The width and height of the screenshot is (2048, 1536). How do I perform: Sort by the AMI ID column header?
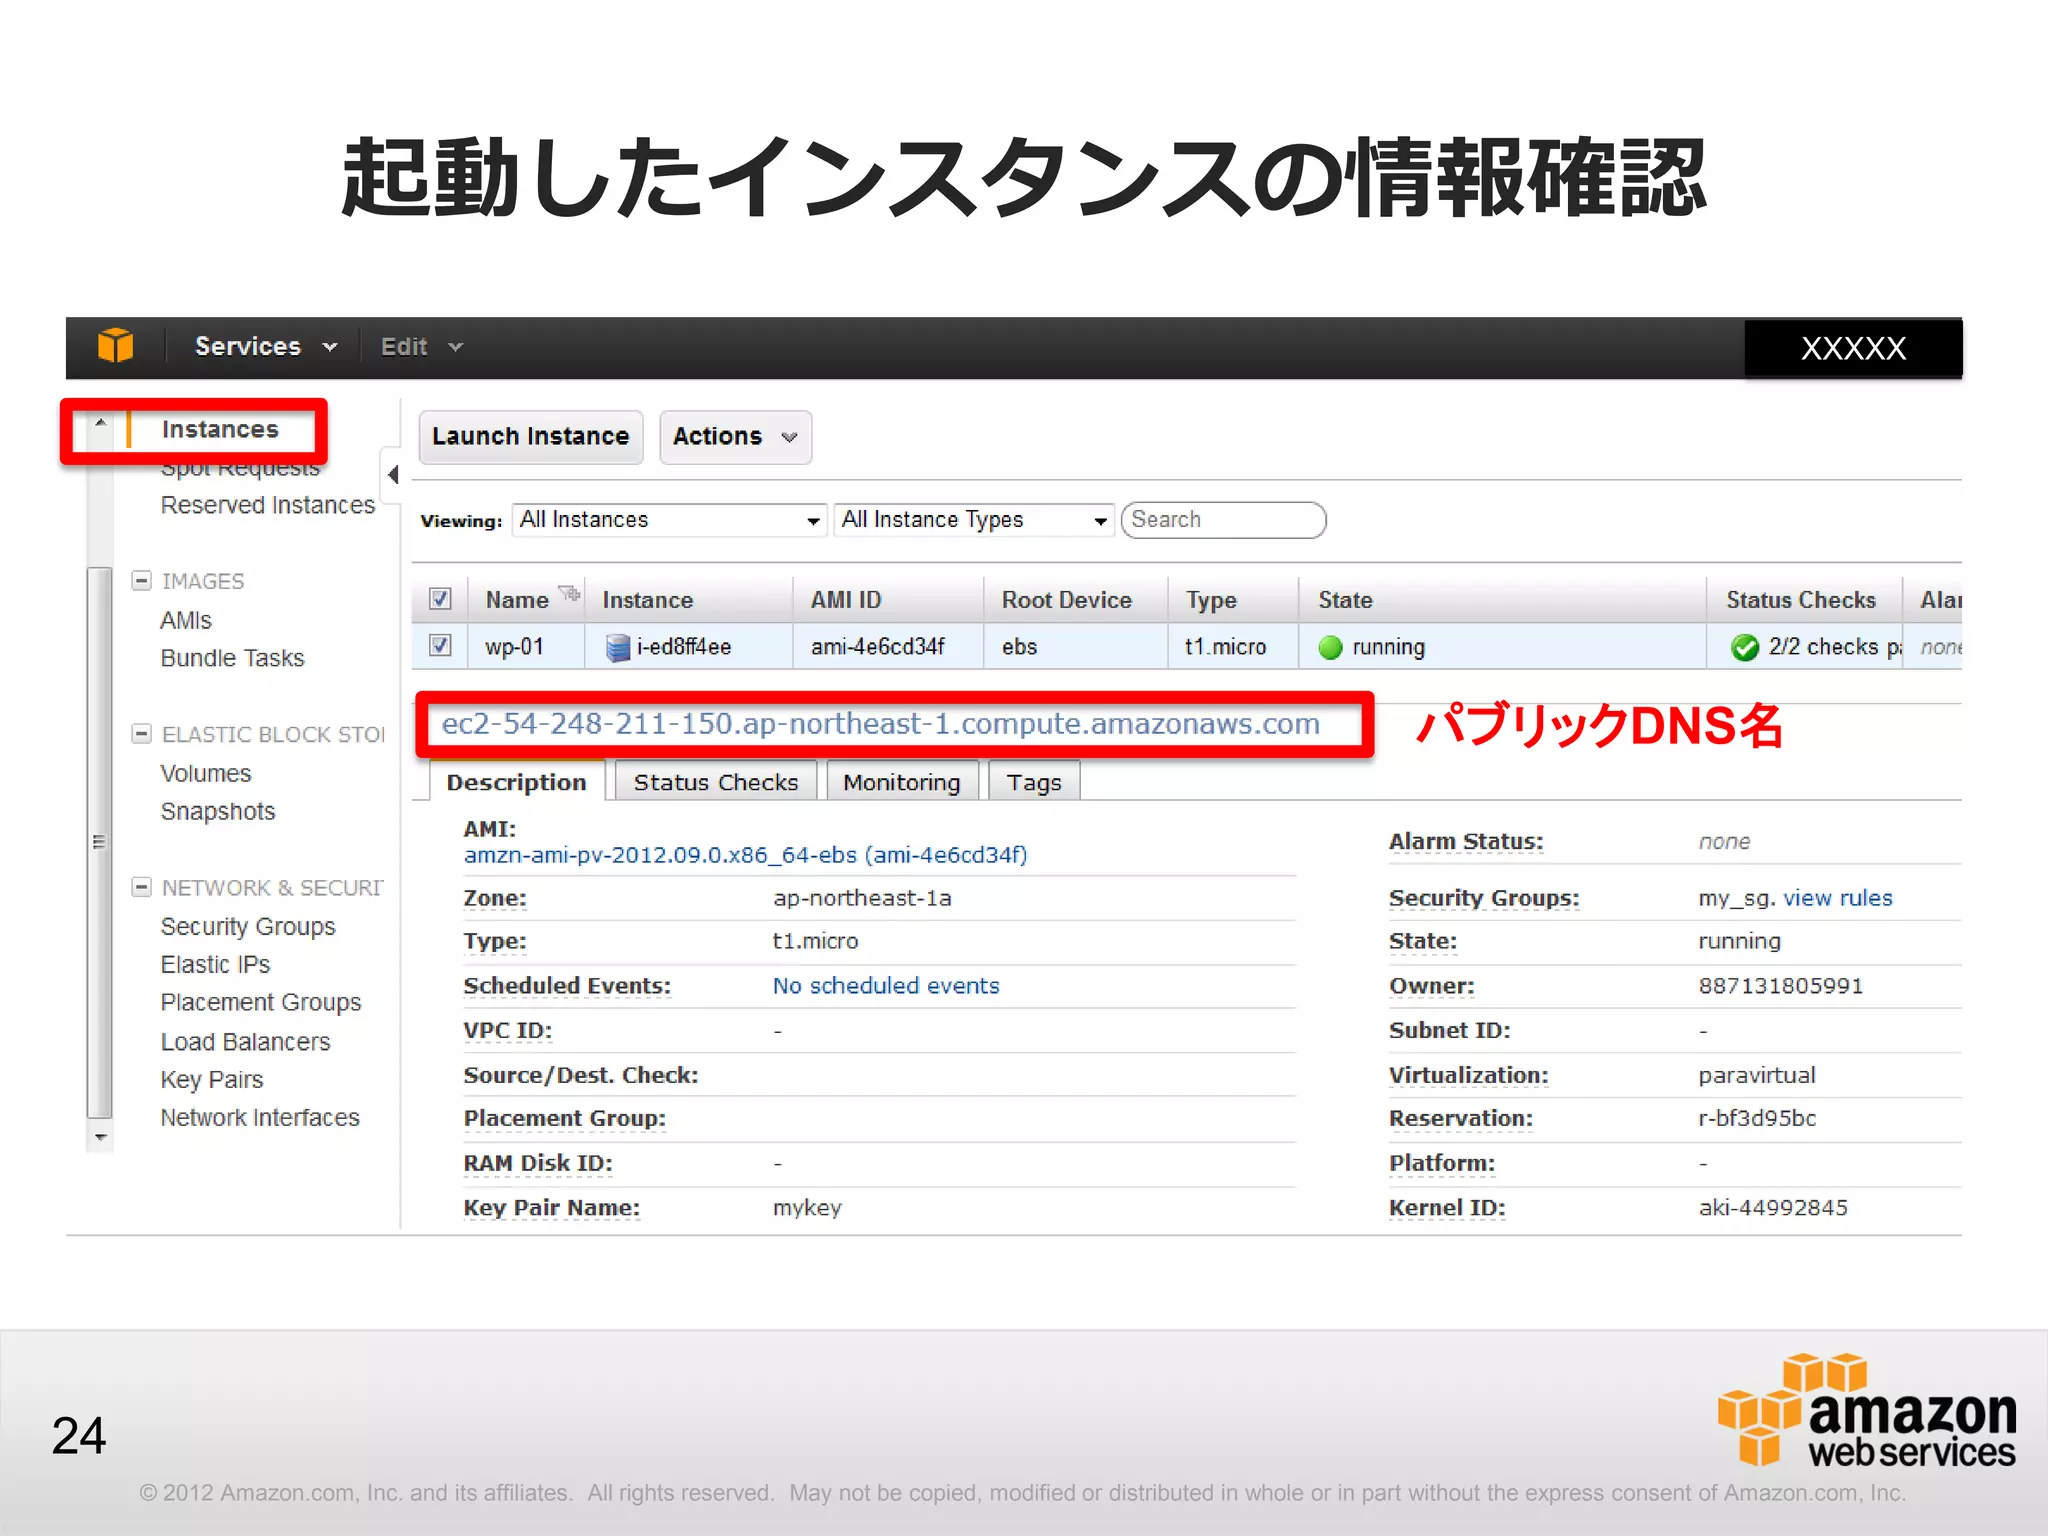coord(846,600)
